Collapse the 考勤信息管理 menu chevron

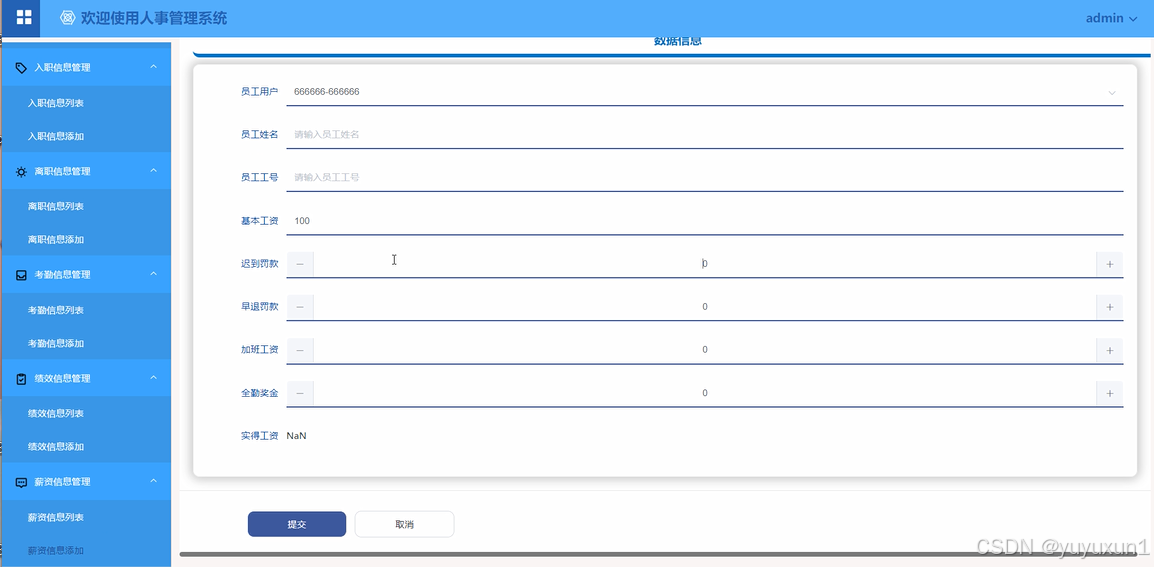point(154,274)
